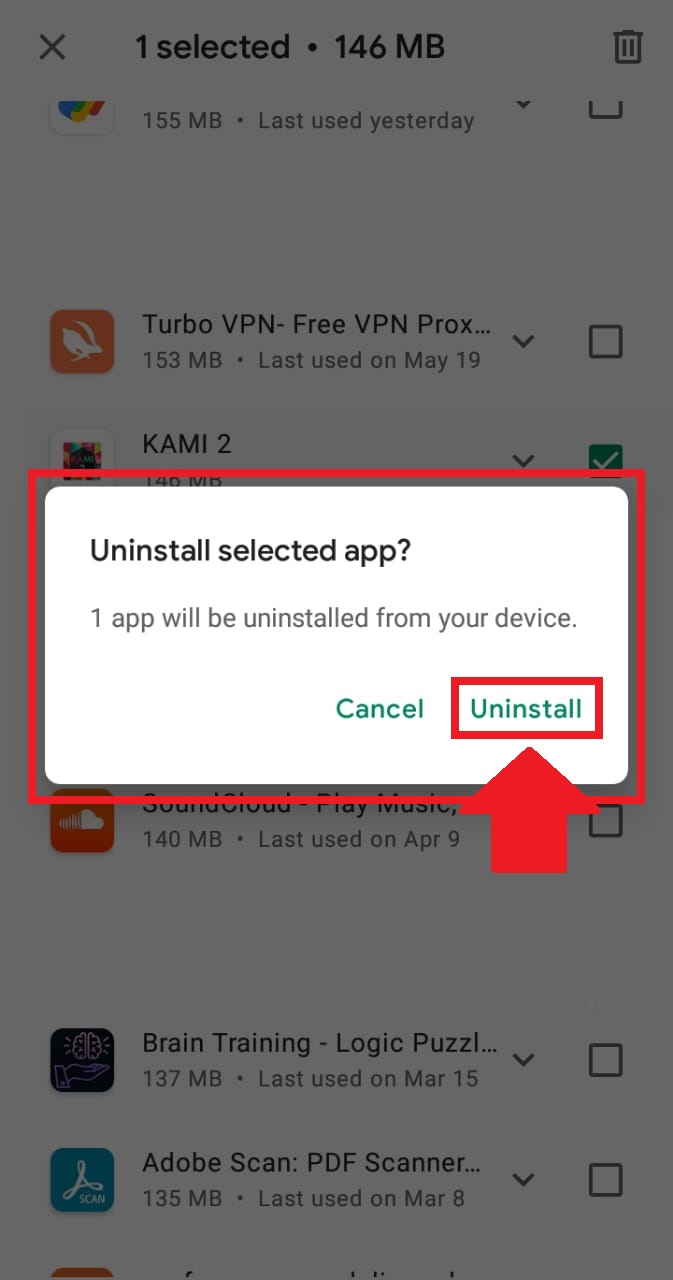673x1280 pixels.
Task: Tap the Adobe Scan app icon
Action: tap(82, 1179)
